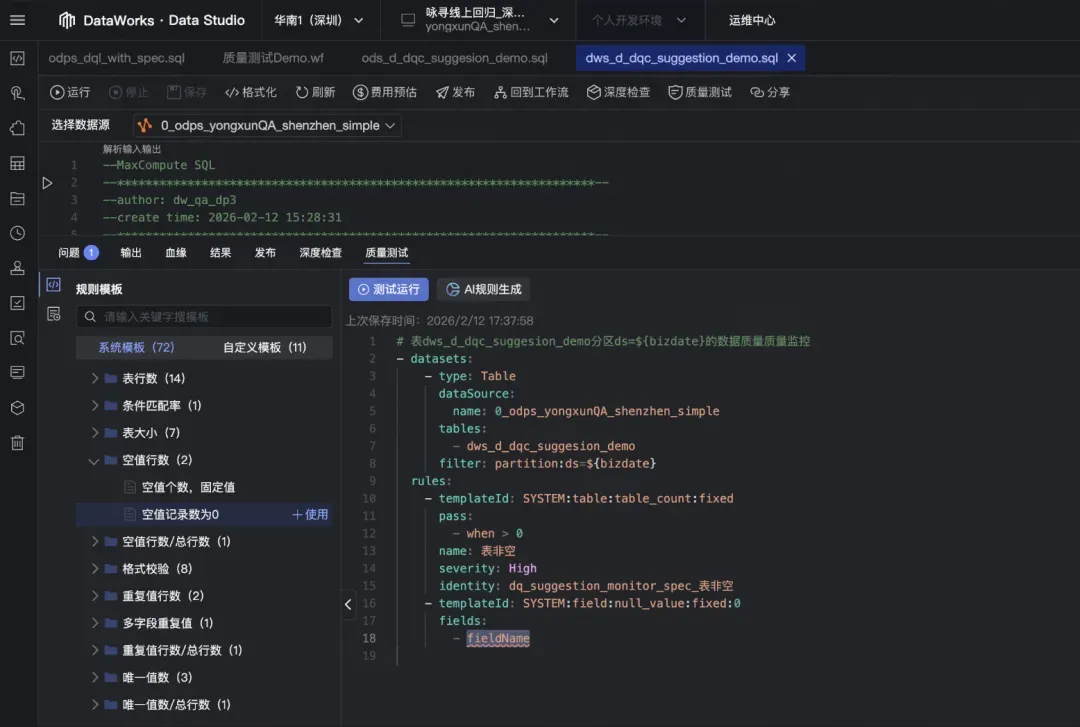Viewport: 1080px width, 727px height.
Task: Select the 自定义模板 (11) tab
Action: pos(264,347)
